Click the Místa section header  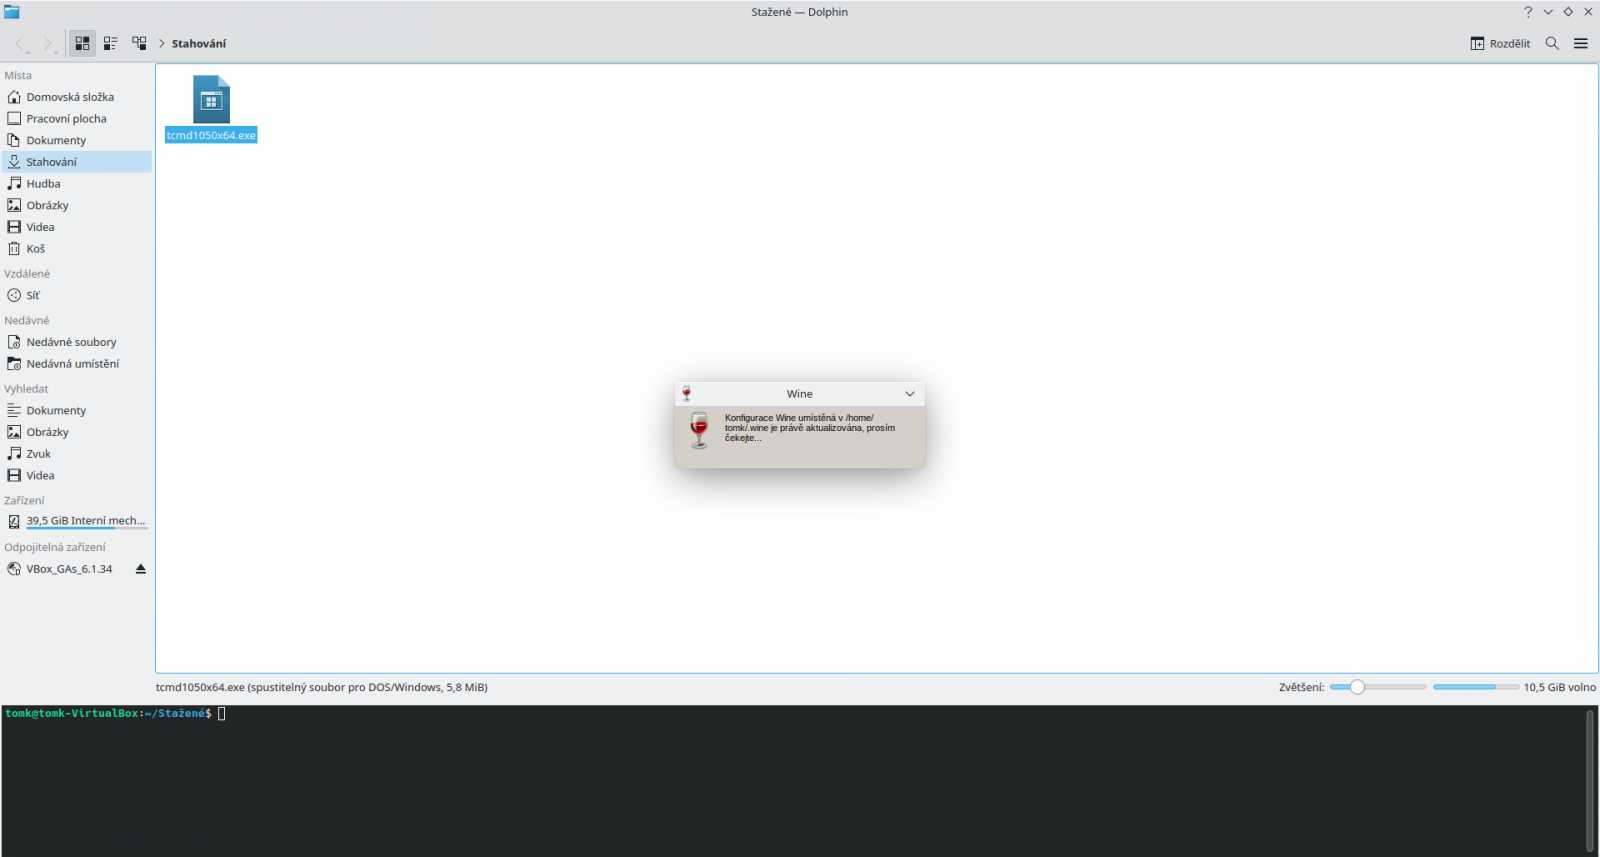(x=18, y=75)
